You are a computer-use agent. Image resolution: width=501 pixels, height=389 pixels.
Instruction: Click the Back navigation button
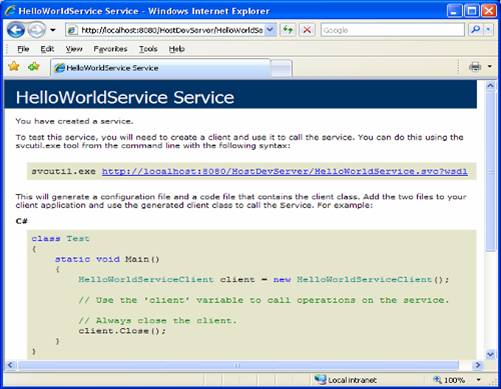[x=16, y=30]
